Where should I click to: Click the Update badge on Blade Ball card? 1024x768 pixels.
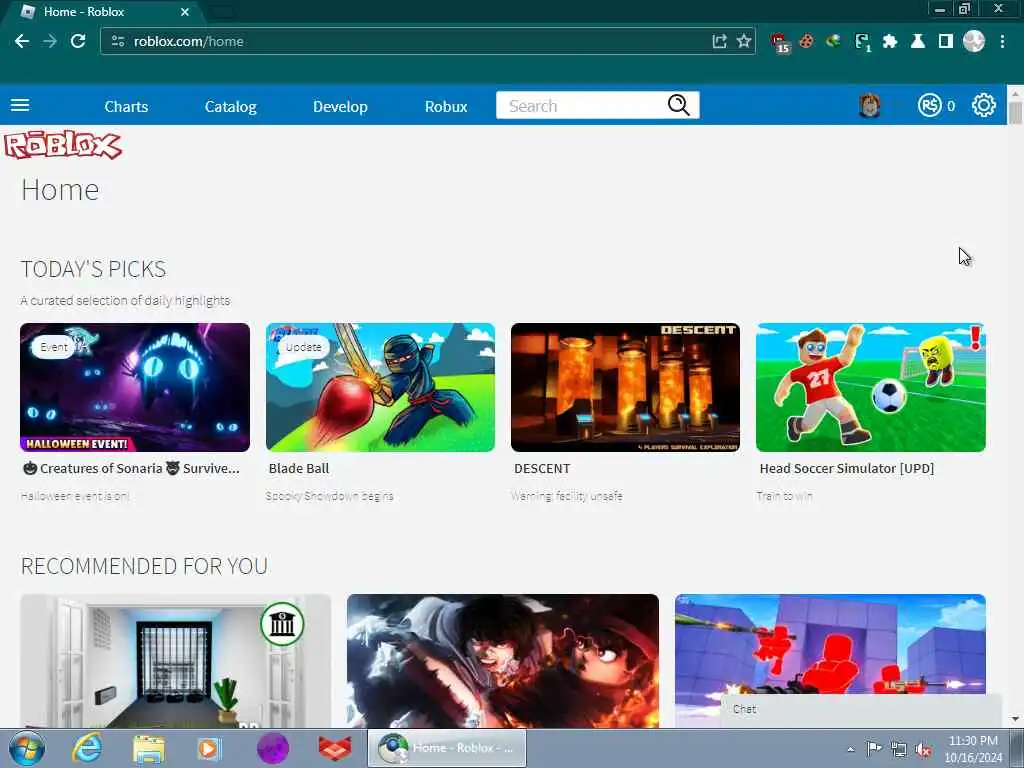point(303,347)
